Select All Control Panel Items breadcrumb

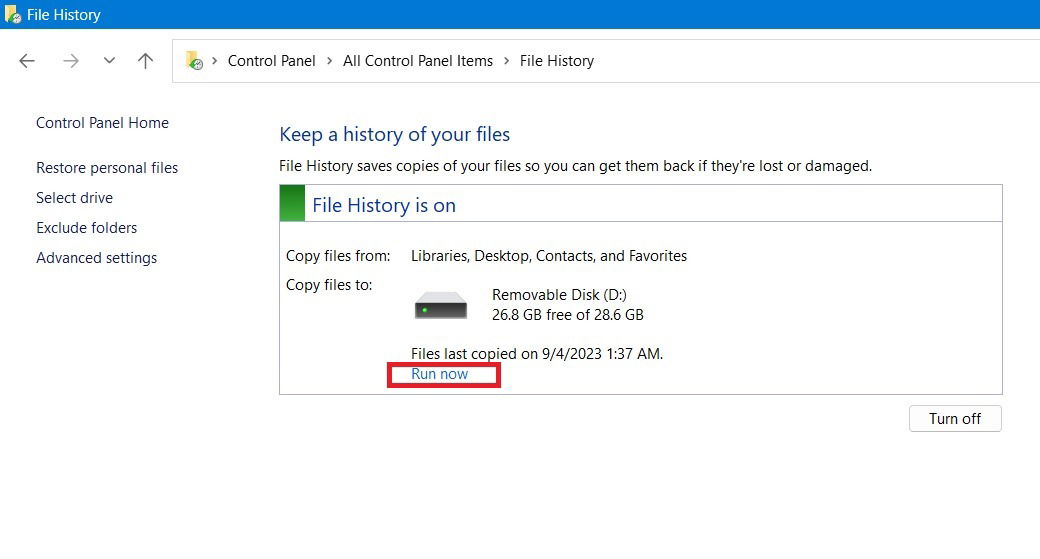click(418, 61)
